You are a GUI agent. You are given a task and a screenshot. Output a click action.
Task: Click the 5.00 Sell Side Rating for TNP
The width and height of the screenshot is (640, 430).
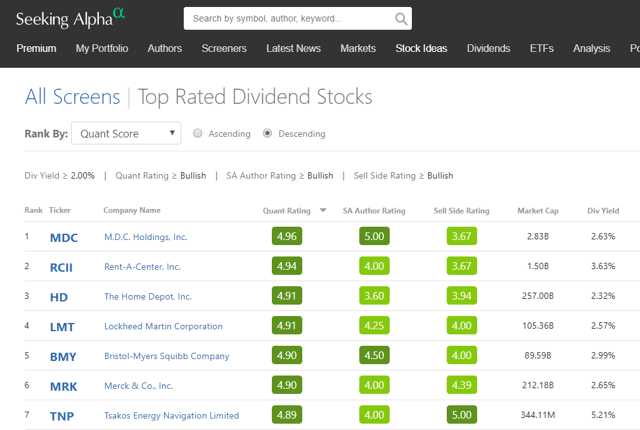coord(462,415)
